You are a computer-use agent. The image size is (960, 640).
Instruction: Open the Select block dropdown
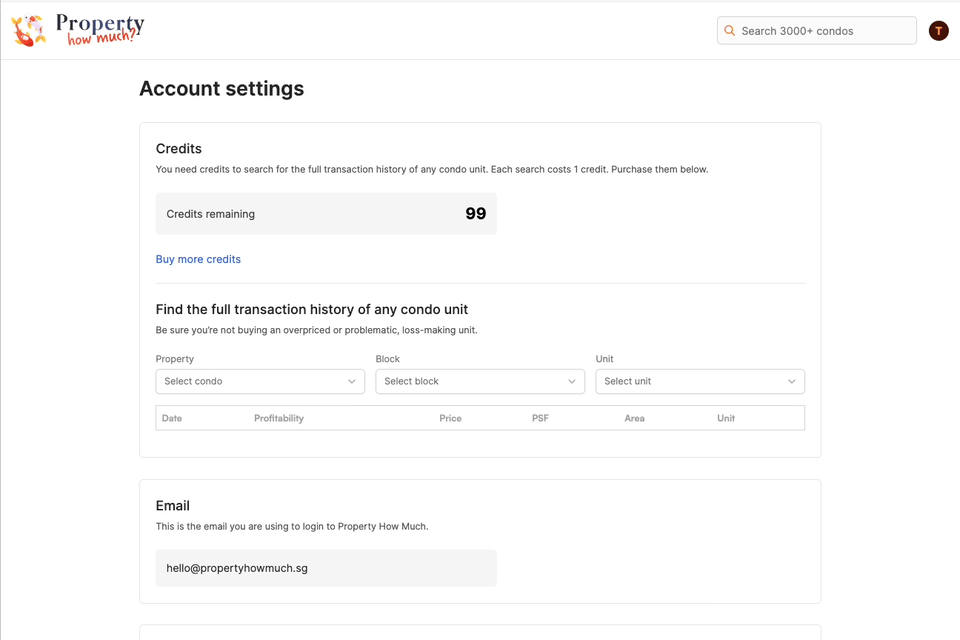point(480,382)
